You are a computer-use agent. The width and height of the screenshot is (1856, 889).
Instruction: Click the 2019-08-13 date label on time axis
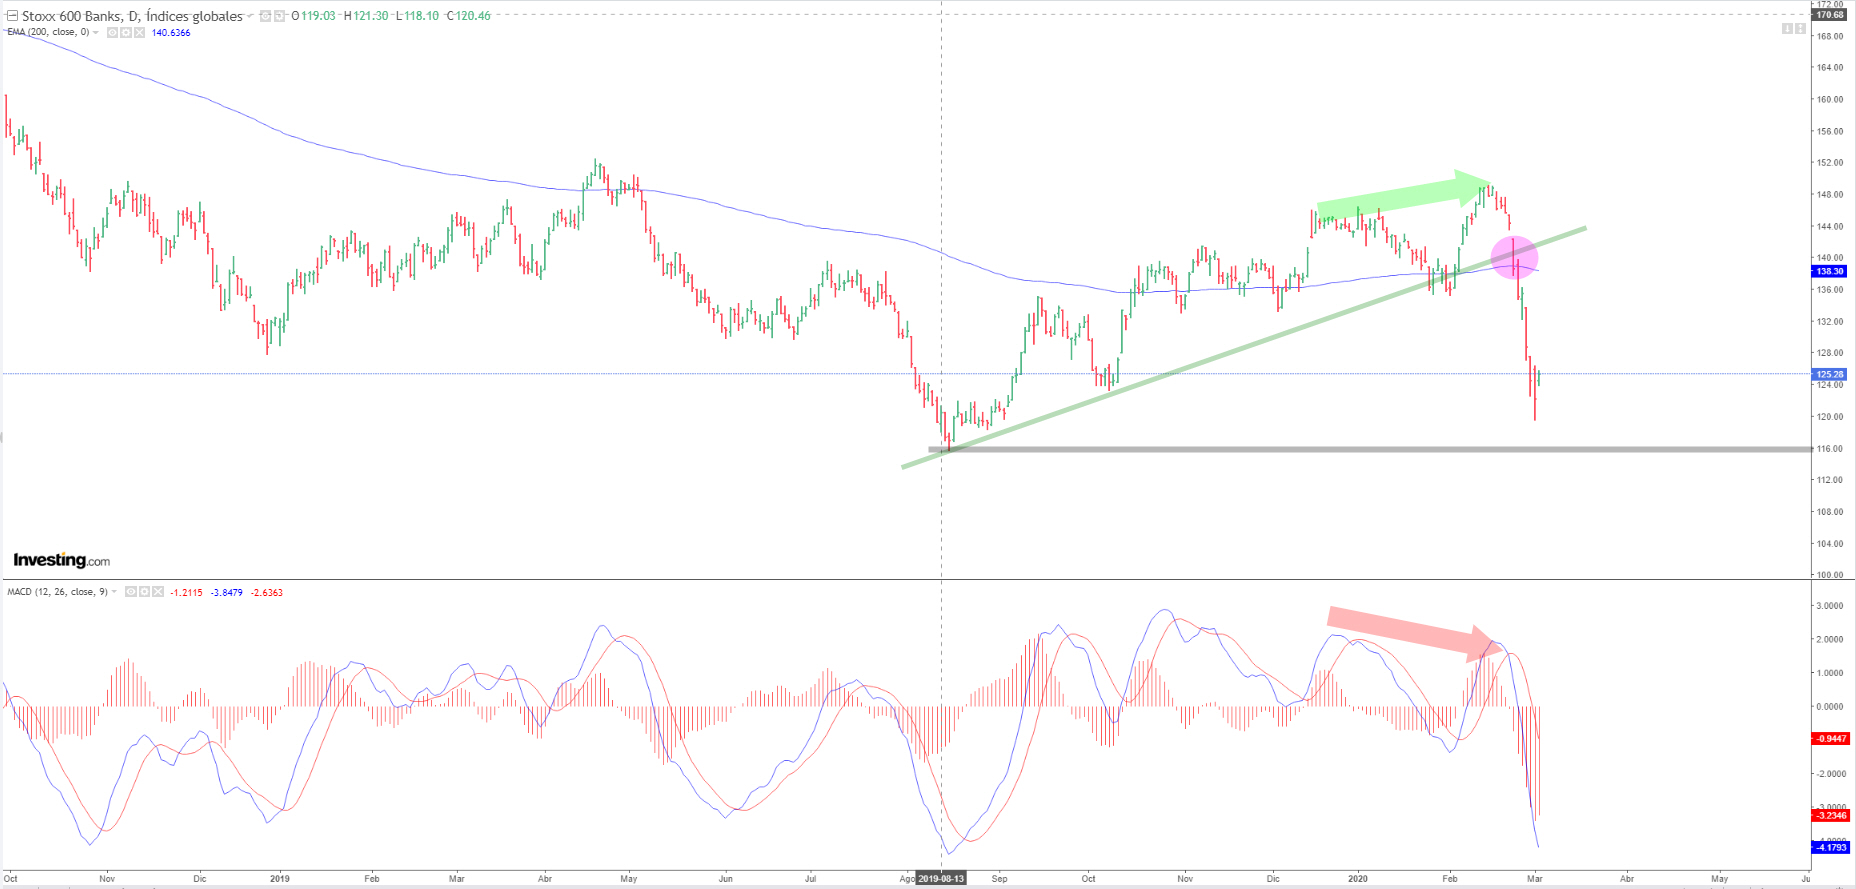pos(941,879)
